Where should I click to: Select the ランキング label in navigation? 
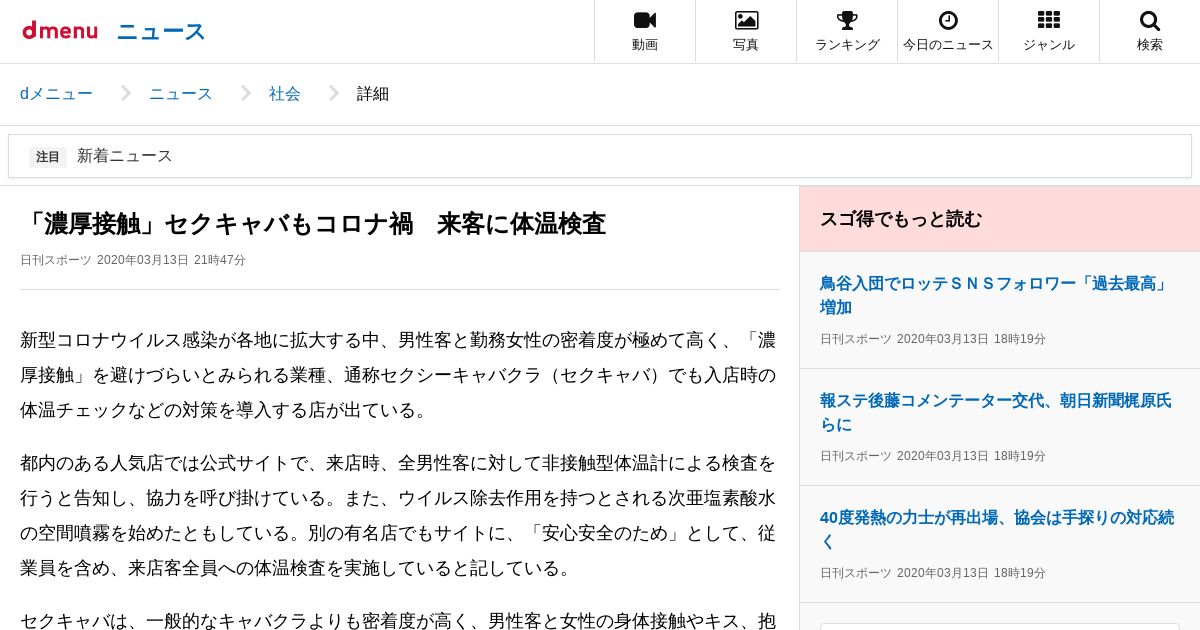click(847, 45)
